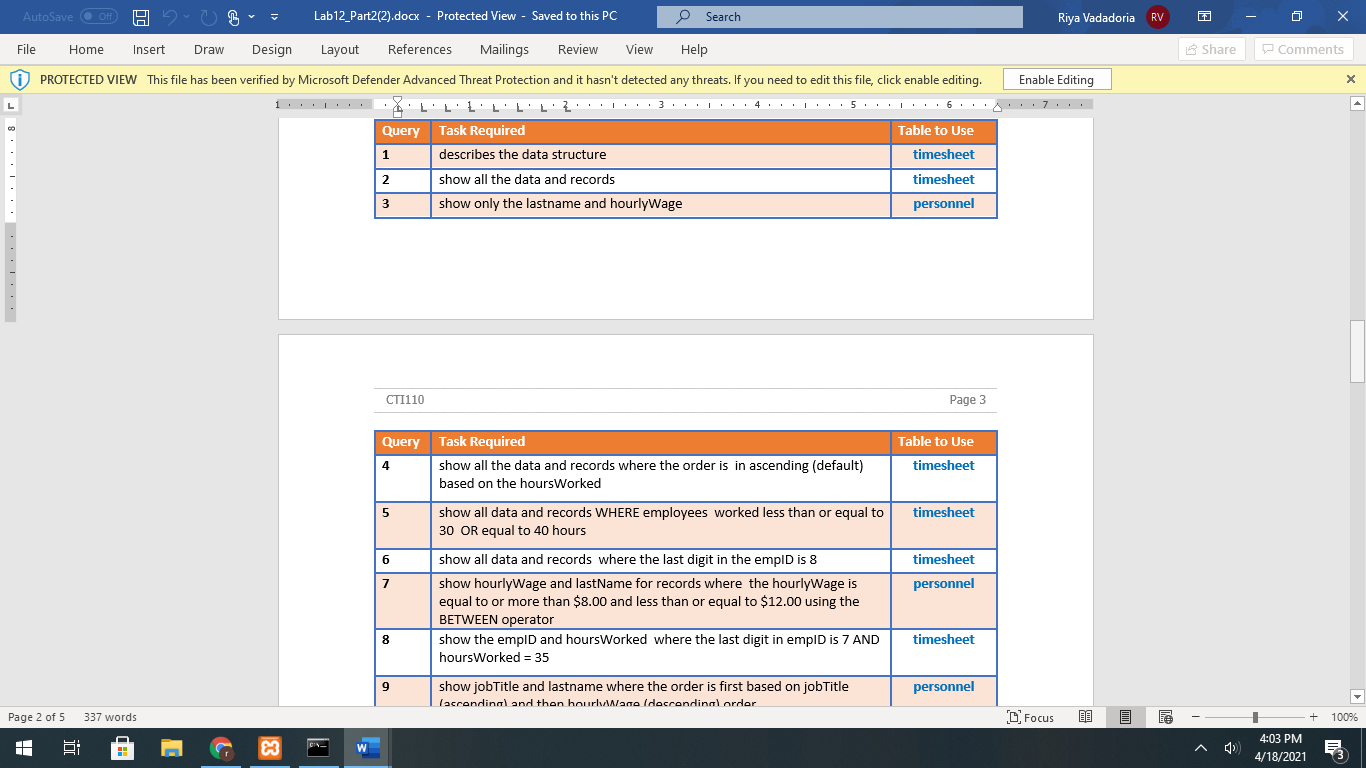Switch to Read Mode view
1366x768 pixels.
1085,717
